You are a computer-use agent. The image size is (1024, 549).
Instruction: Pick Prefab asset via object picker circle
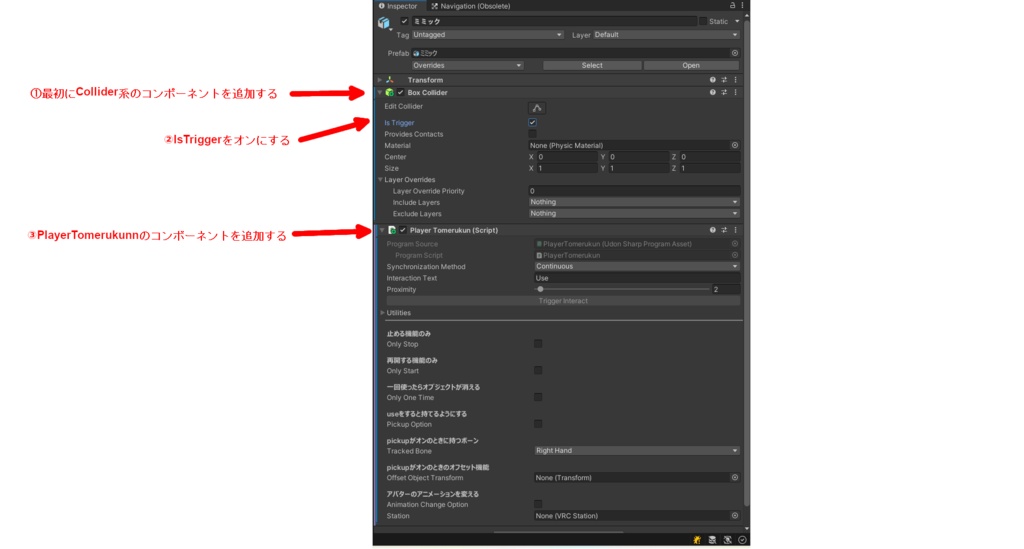[x=735, y=53]
